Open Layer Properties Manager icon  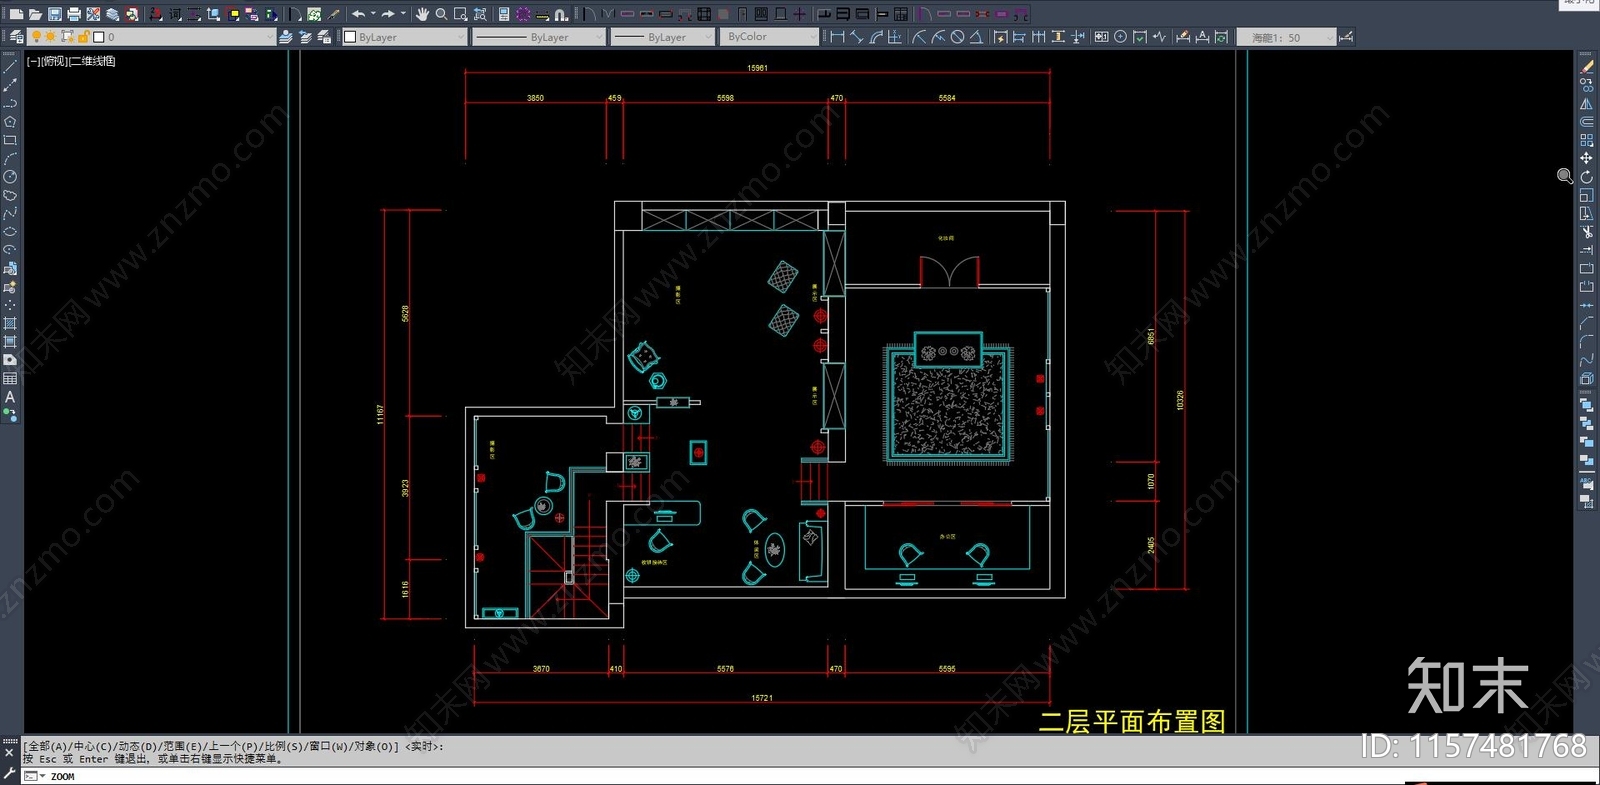pyautogui.click(x=16, y=37)
